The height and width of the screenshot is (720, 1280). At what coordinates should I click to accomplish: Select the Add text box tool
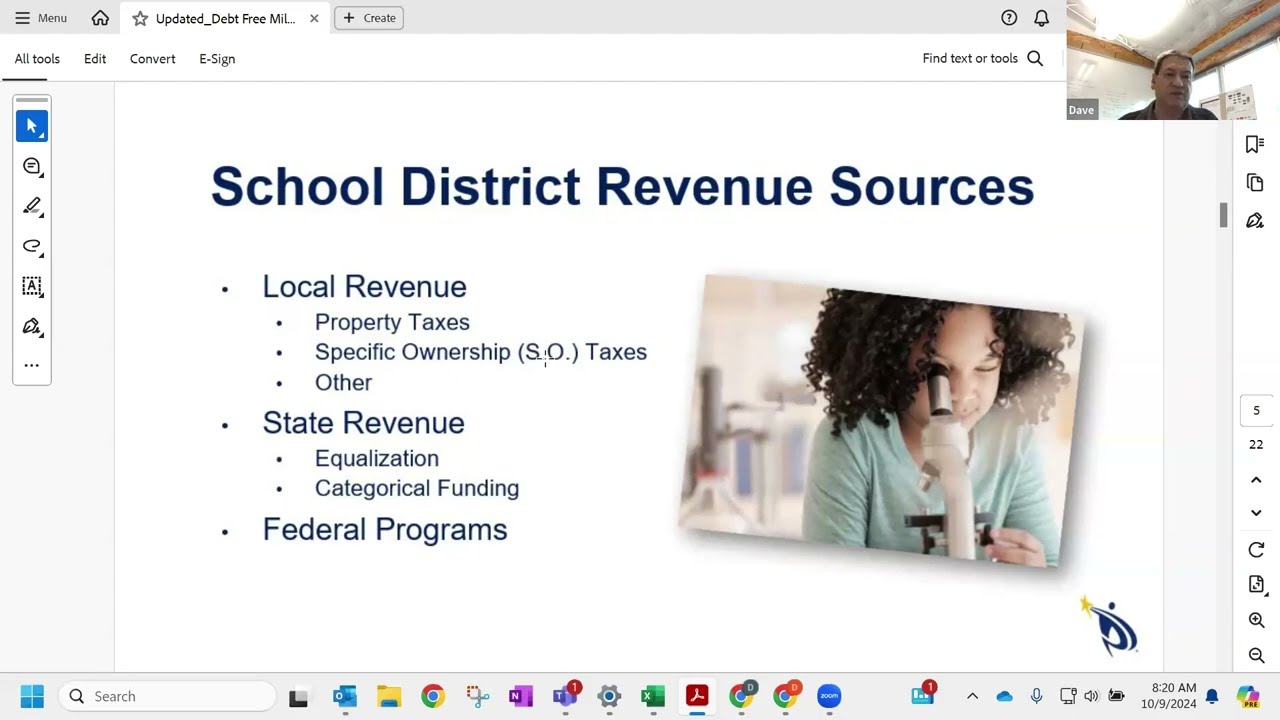pos(32,286)
